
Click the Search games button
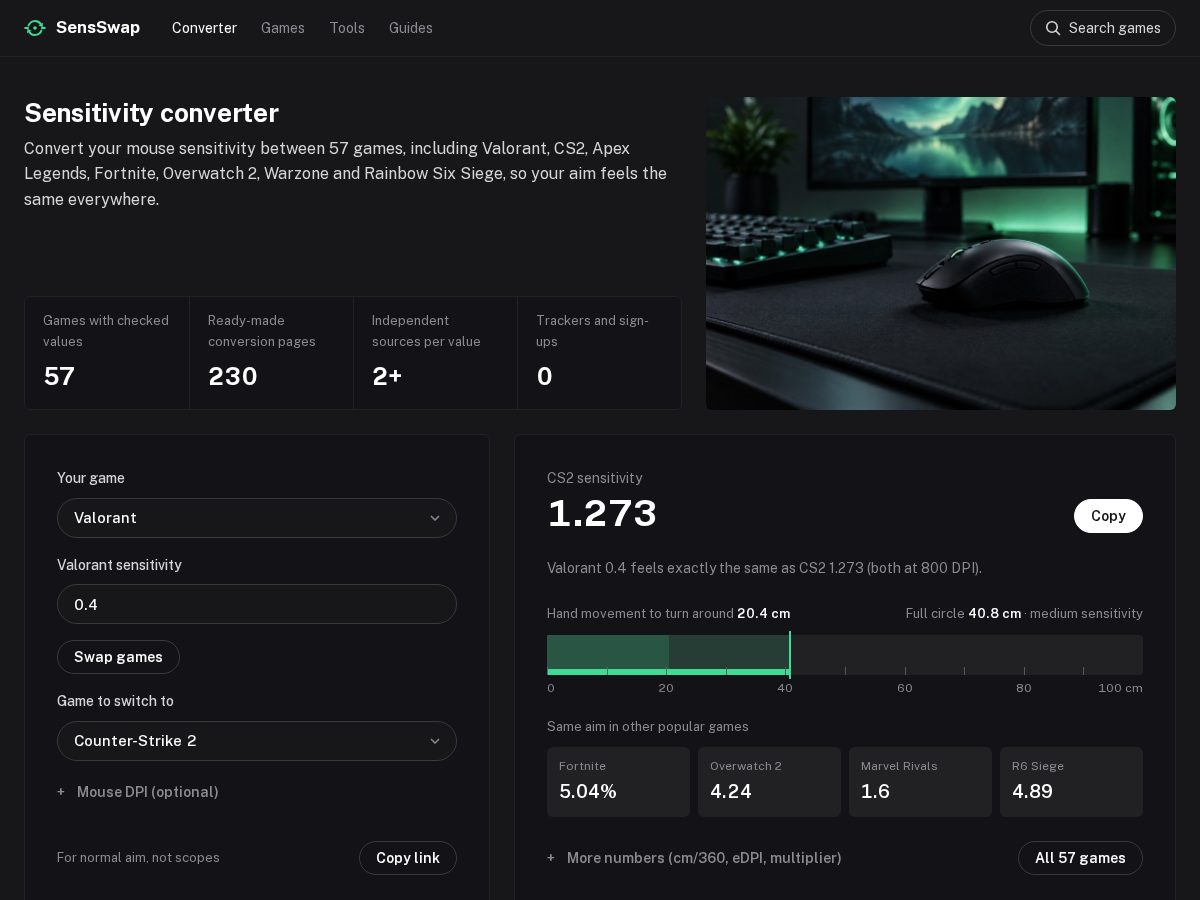click(1103, 28)
